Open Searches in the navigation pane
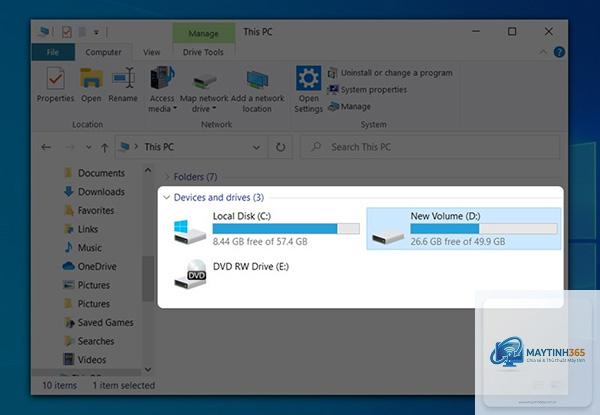The image size is (600, 415). point(96,341)
